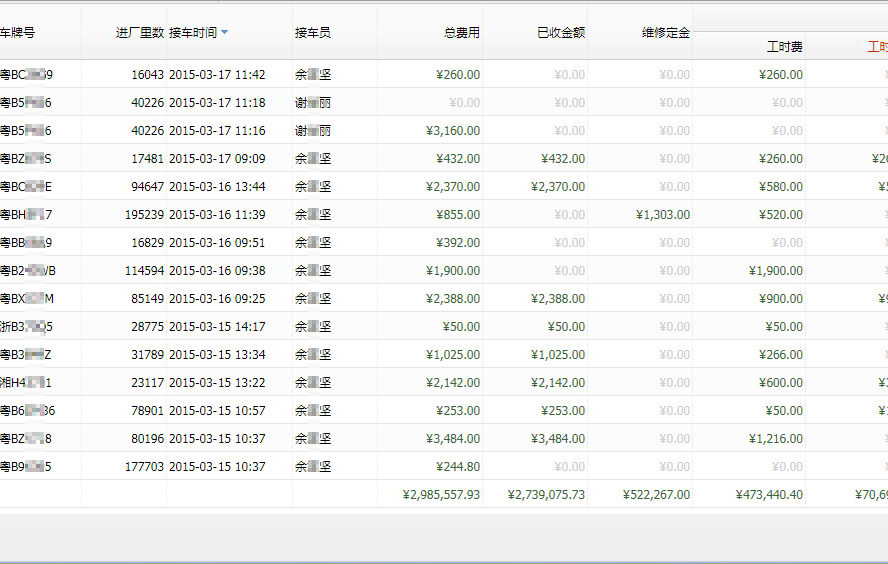Click the 2015-03-16 09:51 receive time cell
888x564 pixels.
[217, 243]
